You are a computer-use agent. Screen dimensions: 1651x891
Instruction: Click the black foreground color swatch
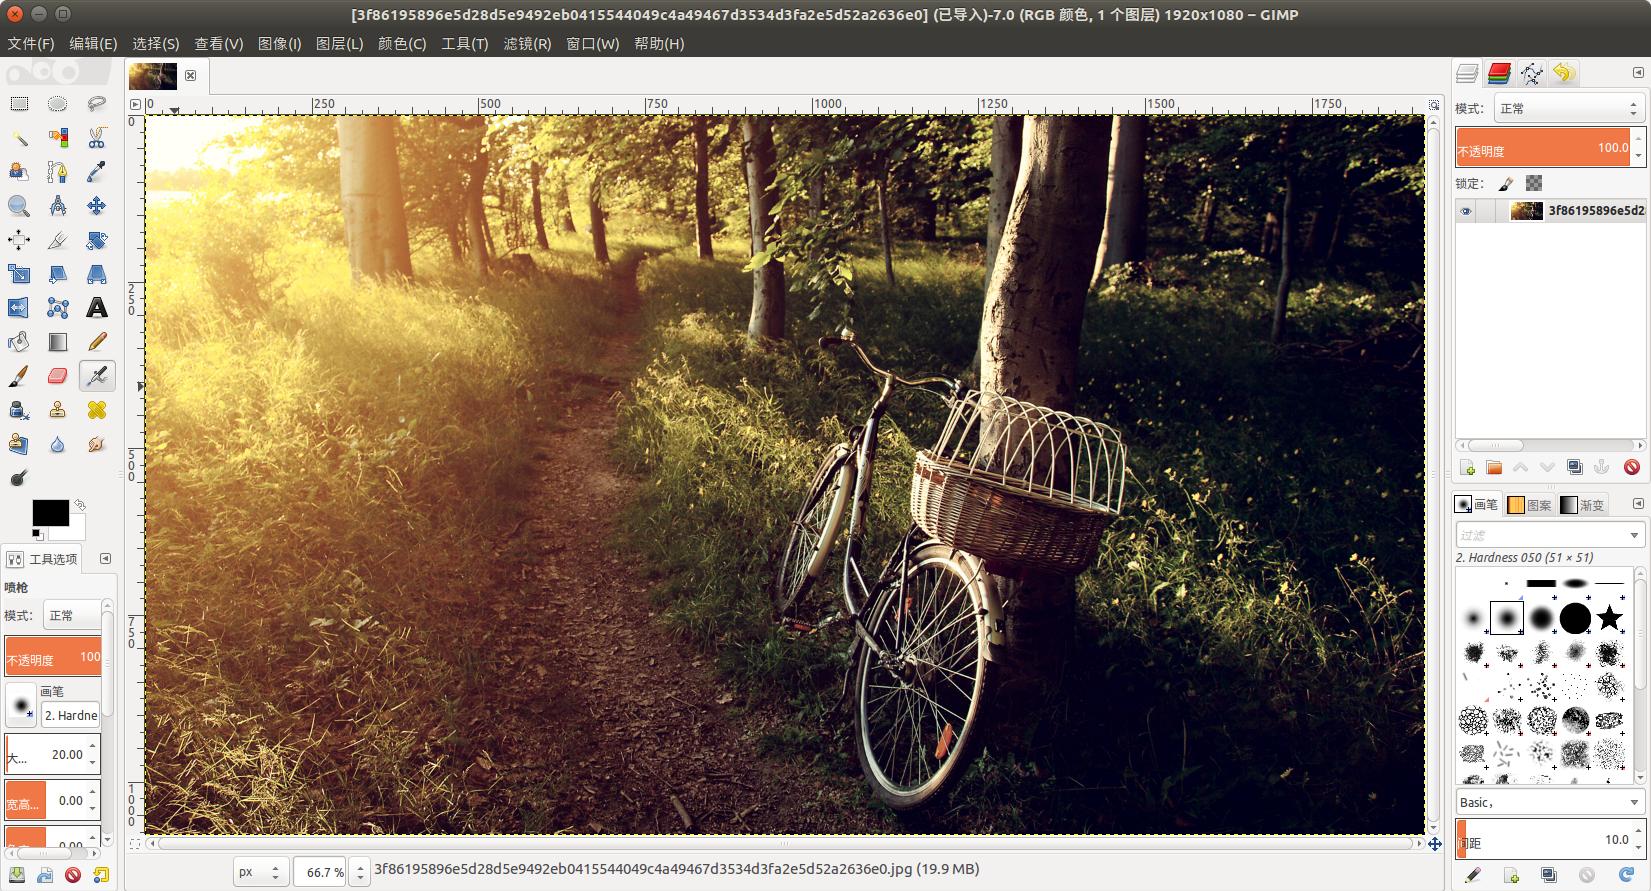[50, 513]
